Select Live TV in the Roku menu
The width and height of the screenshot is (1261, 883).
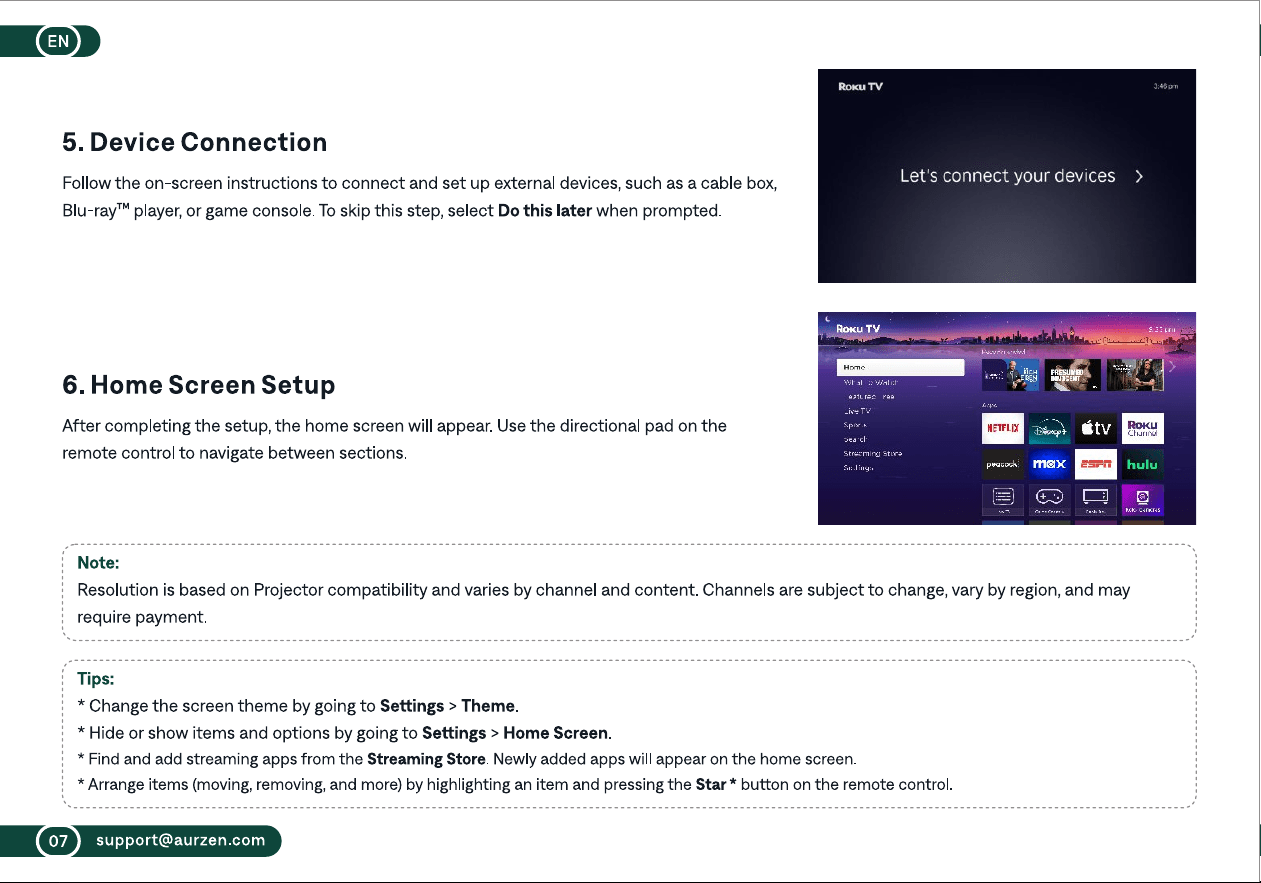[x=857, y=411]
